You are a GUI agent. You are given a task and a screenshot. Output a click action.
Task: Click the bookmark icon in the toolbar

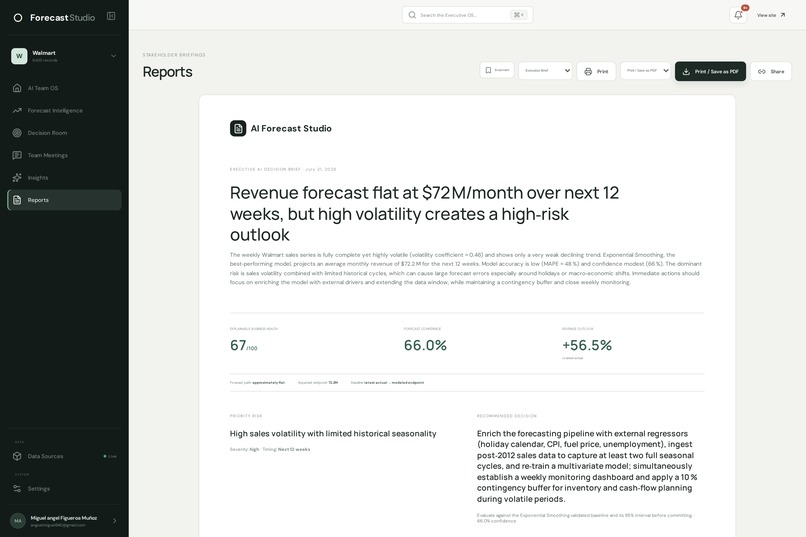(x=488, y=70)
